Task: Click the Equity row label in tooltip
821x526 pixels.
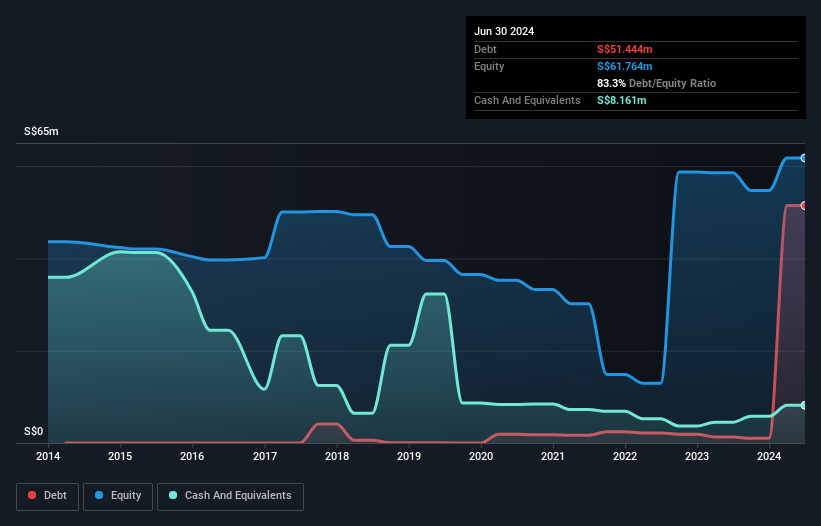Action: pyautogui.click(x=489, y=66)
